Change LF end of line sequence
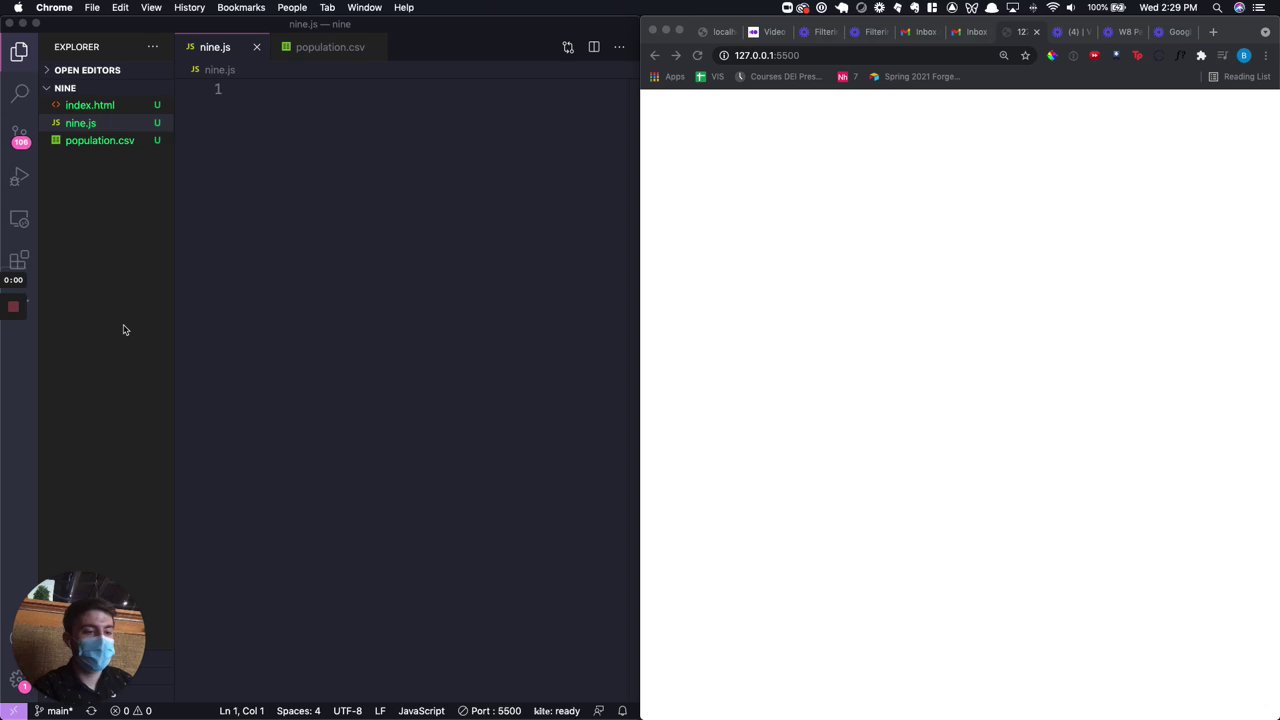 (x=380, y=711)
